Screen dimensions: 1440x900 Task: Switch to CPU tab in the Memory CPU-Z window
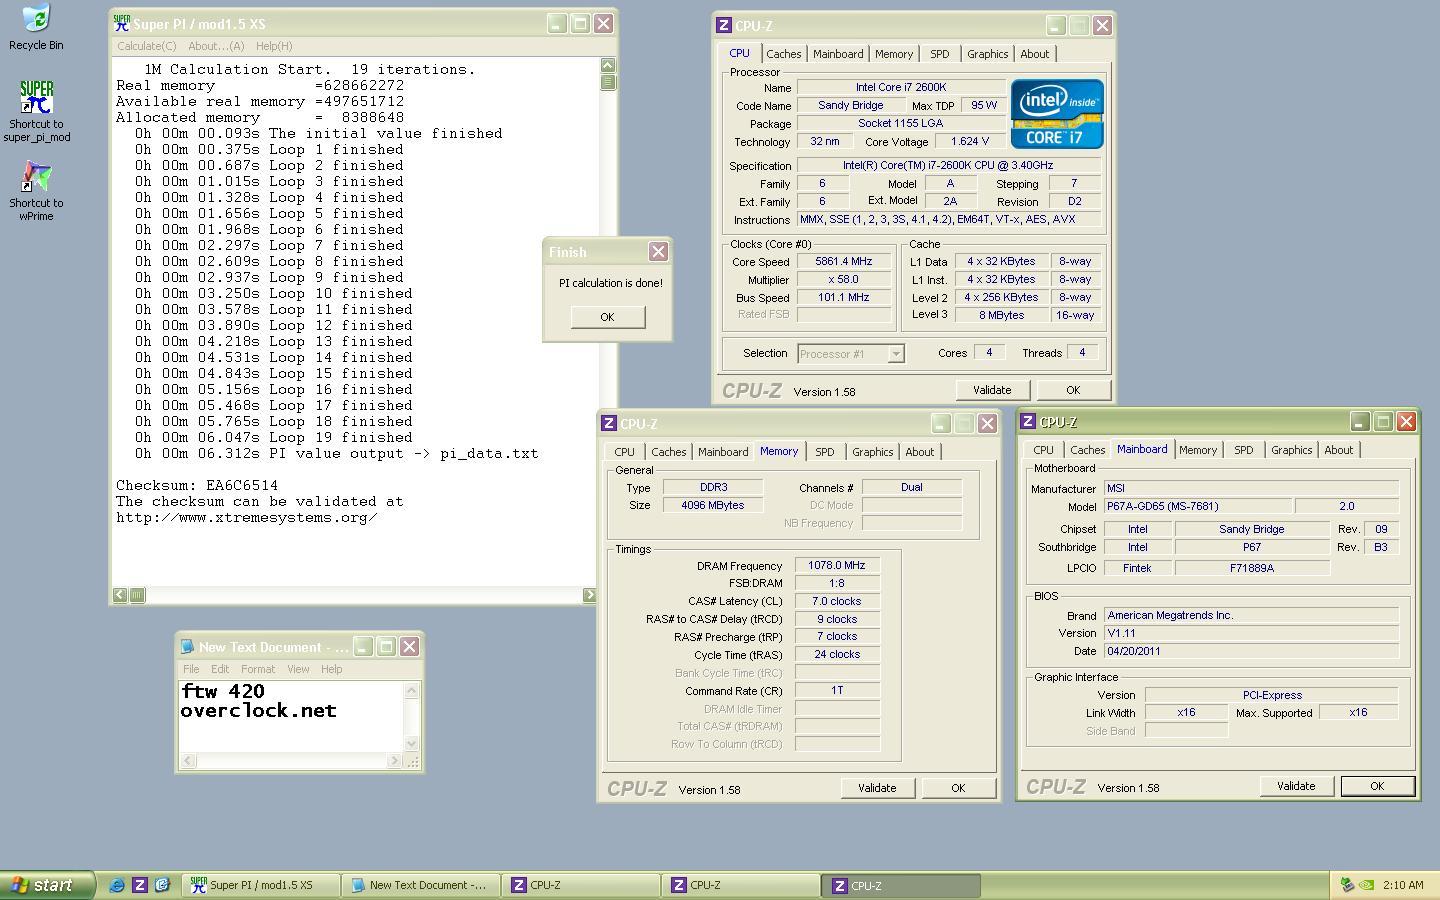point(625,452)
